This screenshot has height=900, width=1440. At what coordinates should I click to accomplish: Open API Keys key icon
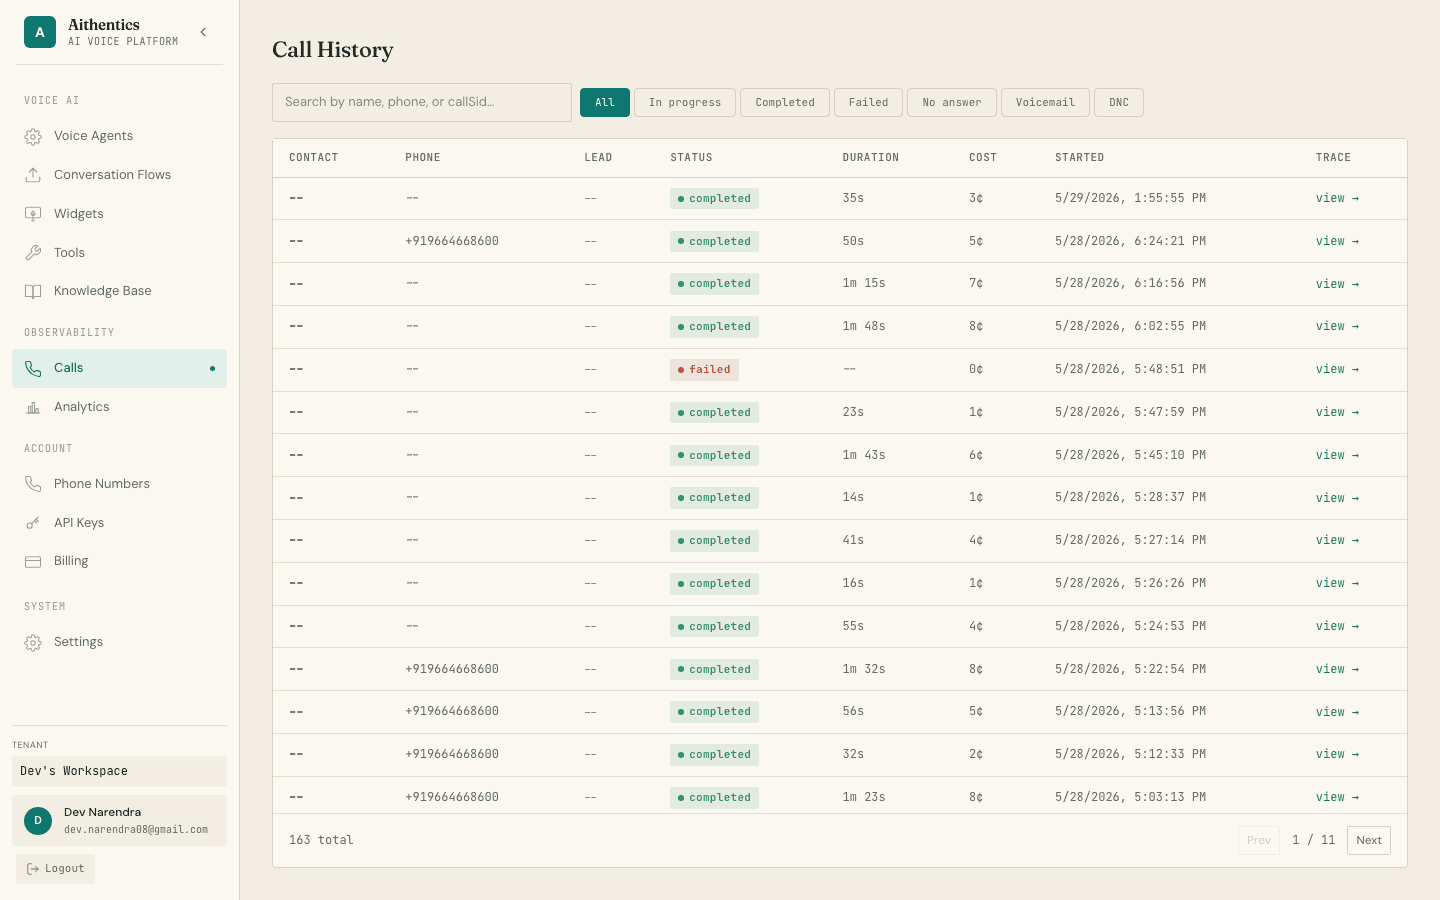click(33, 523)
